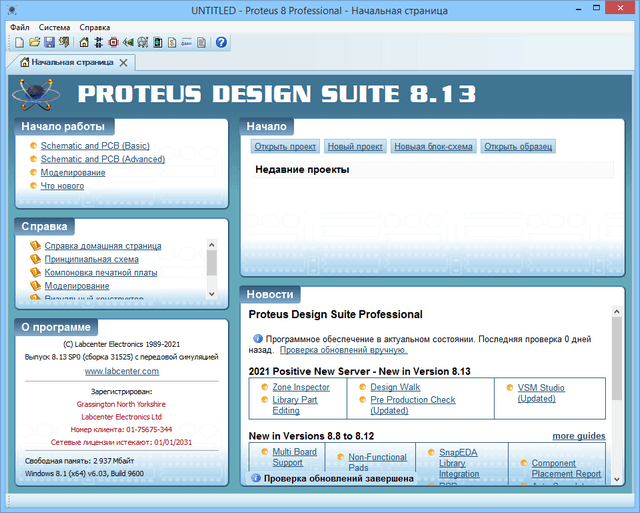Open the Library Part Editing link

pyautogui.click(x=295, y=405)
